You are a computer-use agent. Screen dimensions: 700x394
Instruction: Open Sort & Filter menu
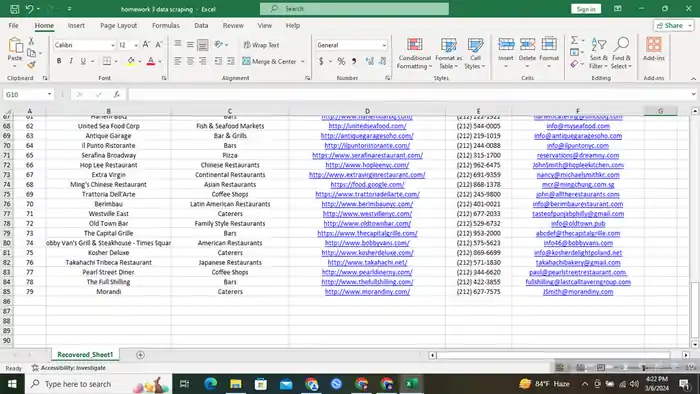pyautogui.click(x=599, y=54)
